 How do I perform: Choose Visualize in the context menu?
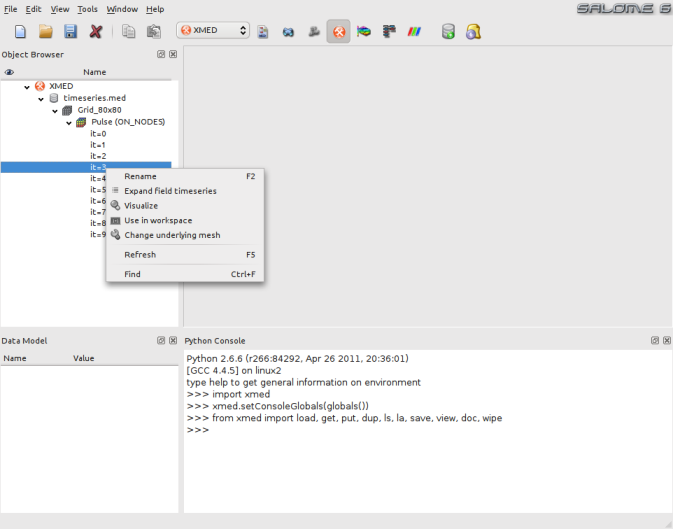click(185, 206)
